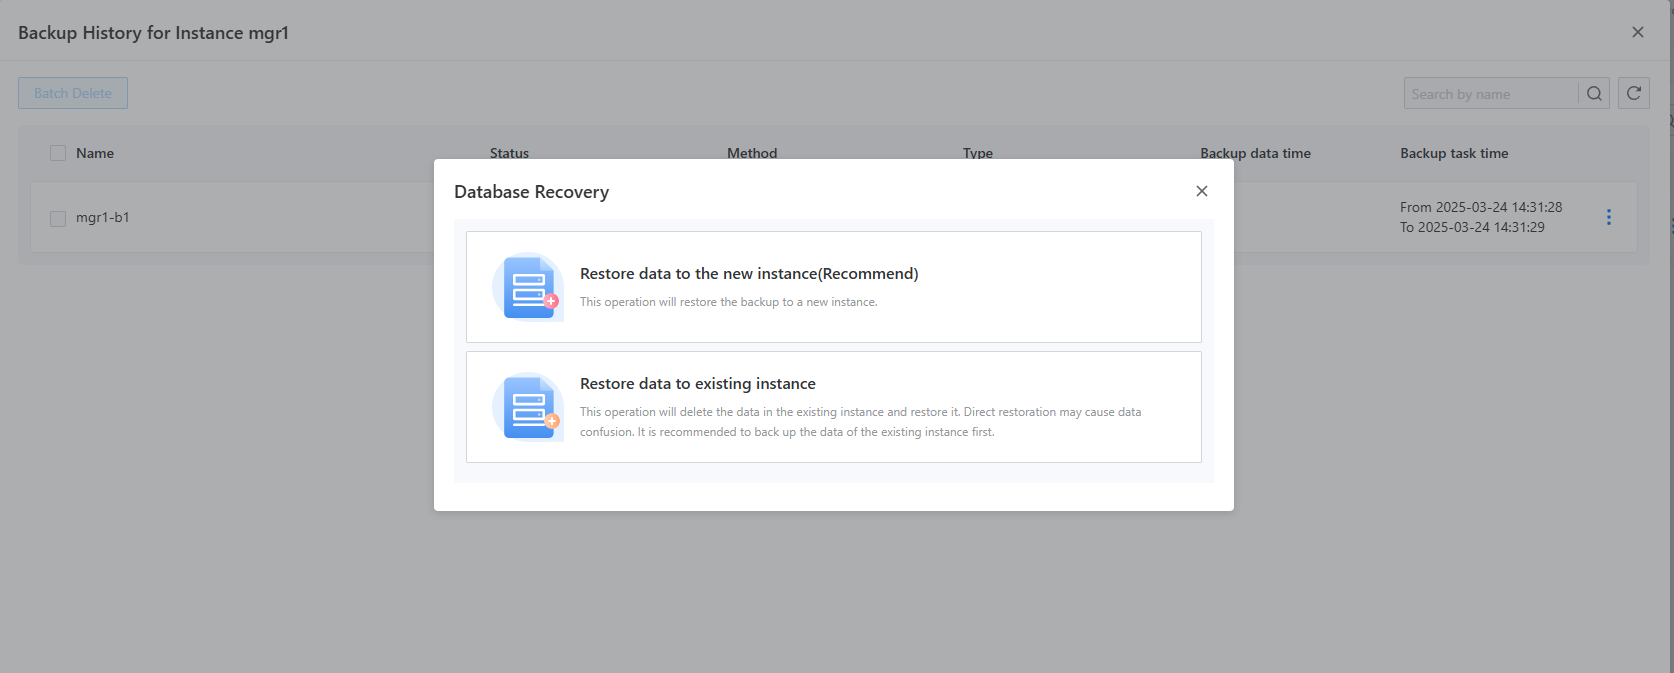Focus the Search by name field

tap(1489, 94)
